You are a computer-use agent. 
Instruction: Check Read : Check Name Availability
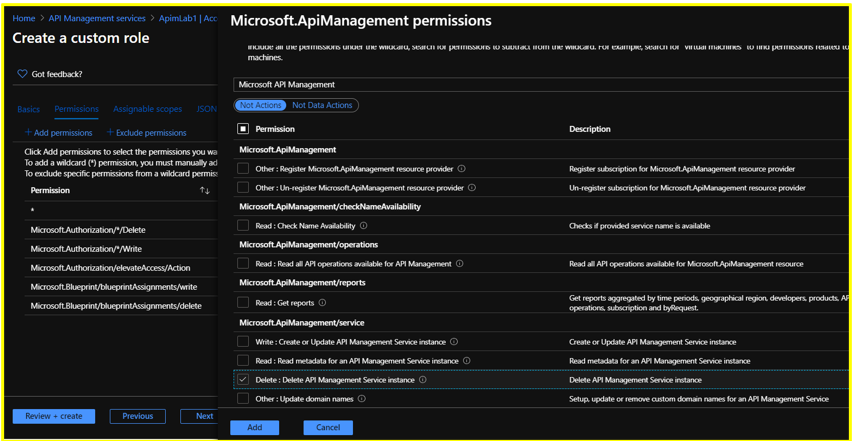click(x=243, y=225)
